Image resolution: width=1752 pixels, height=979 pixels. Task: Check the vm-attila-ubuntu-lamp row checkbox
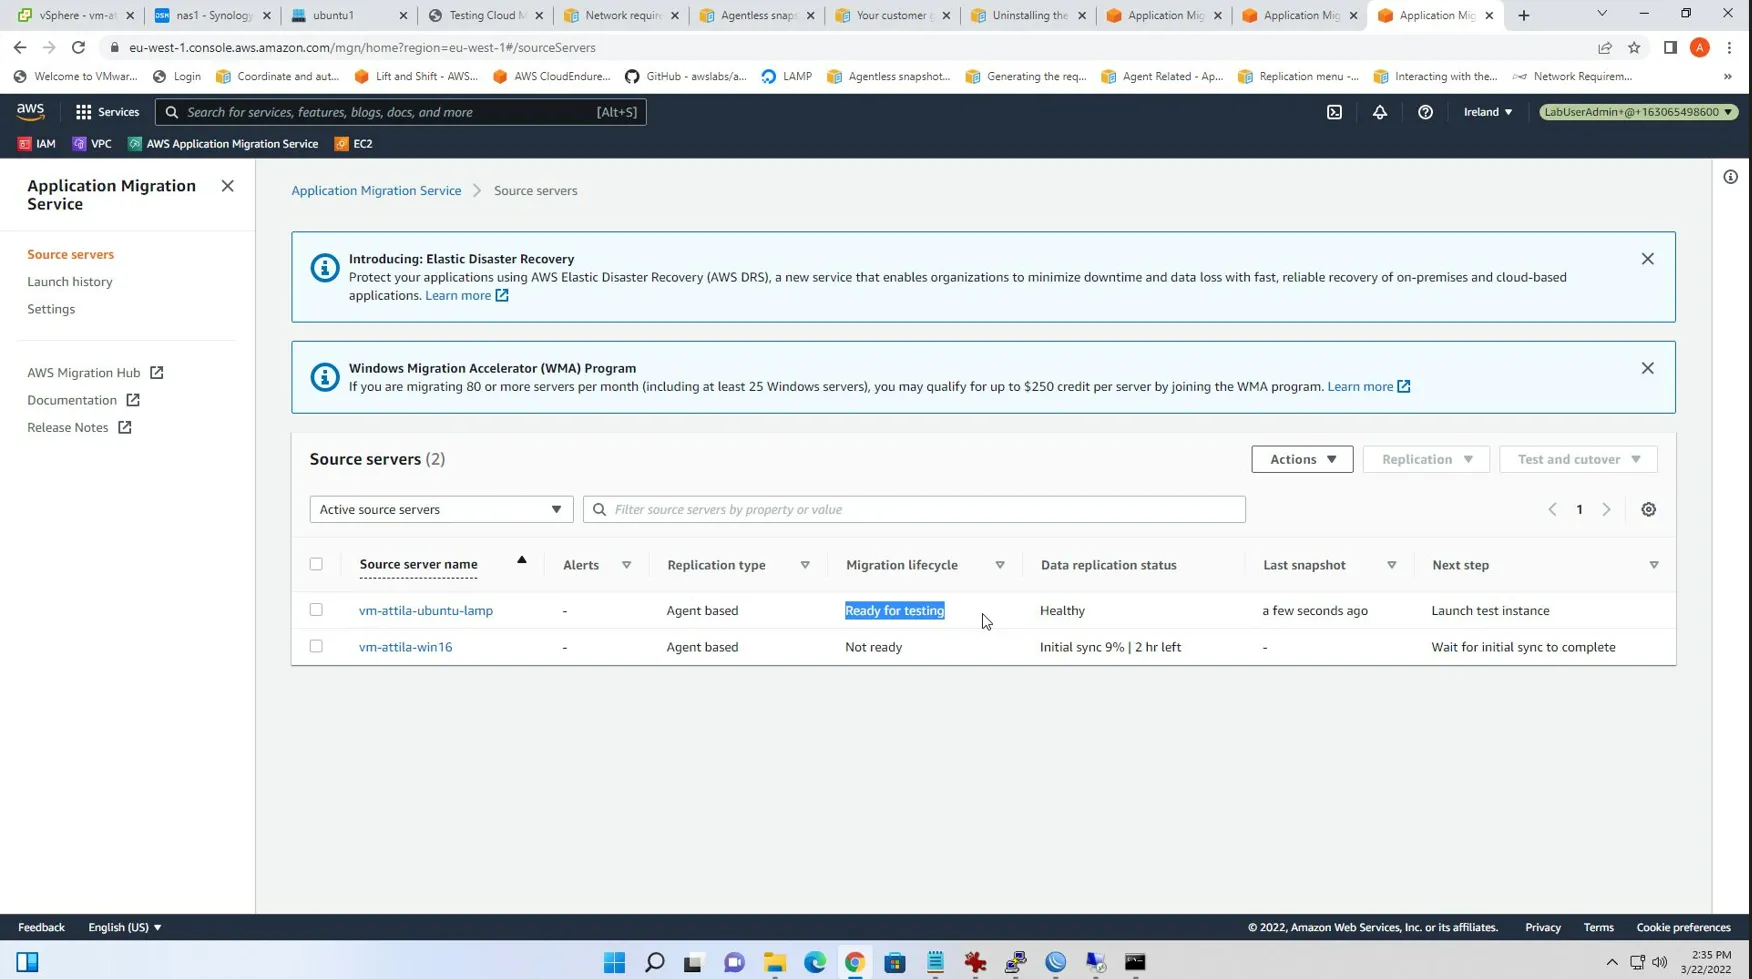[x=316, y=609]
